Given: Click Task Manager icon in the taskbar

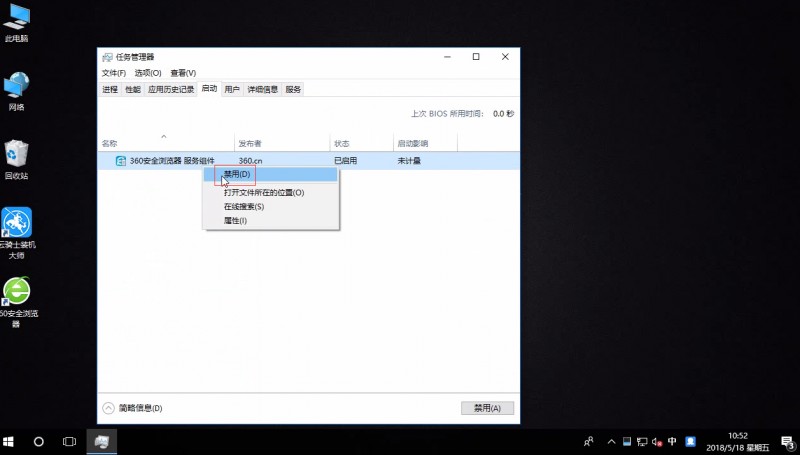Looking at the screenshot, I should (102, 442).
